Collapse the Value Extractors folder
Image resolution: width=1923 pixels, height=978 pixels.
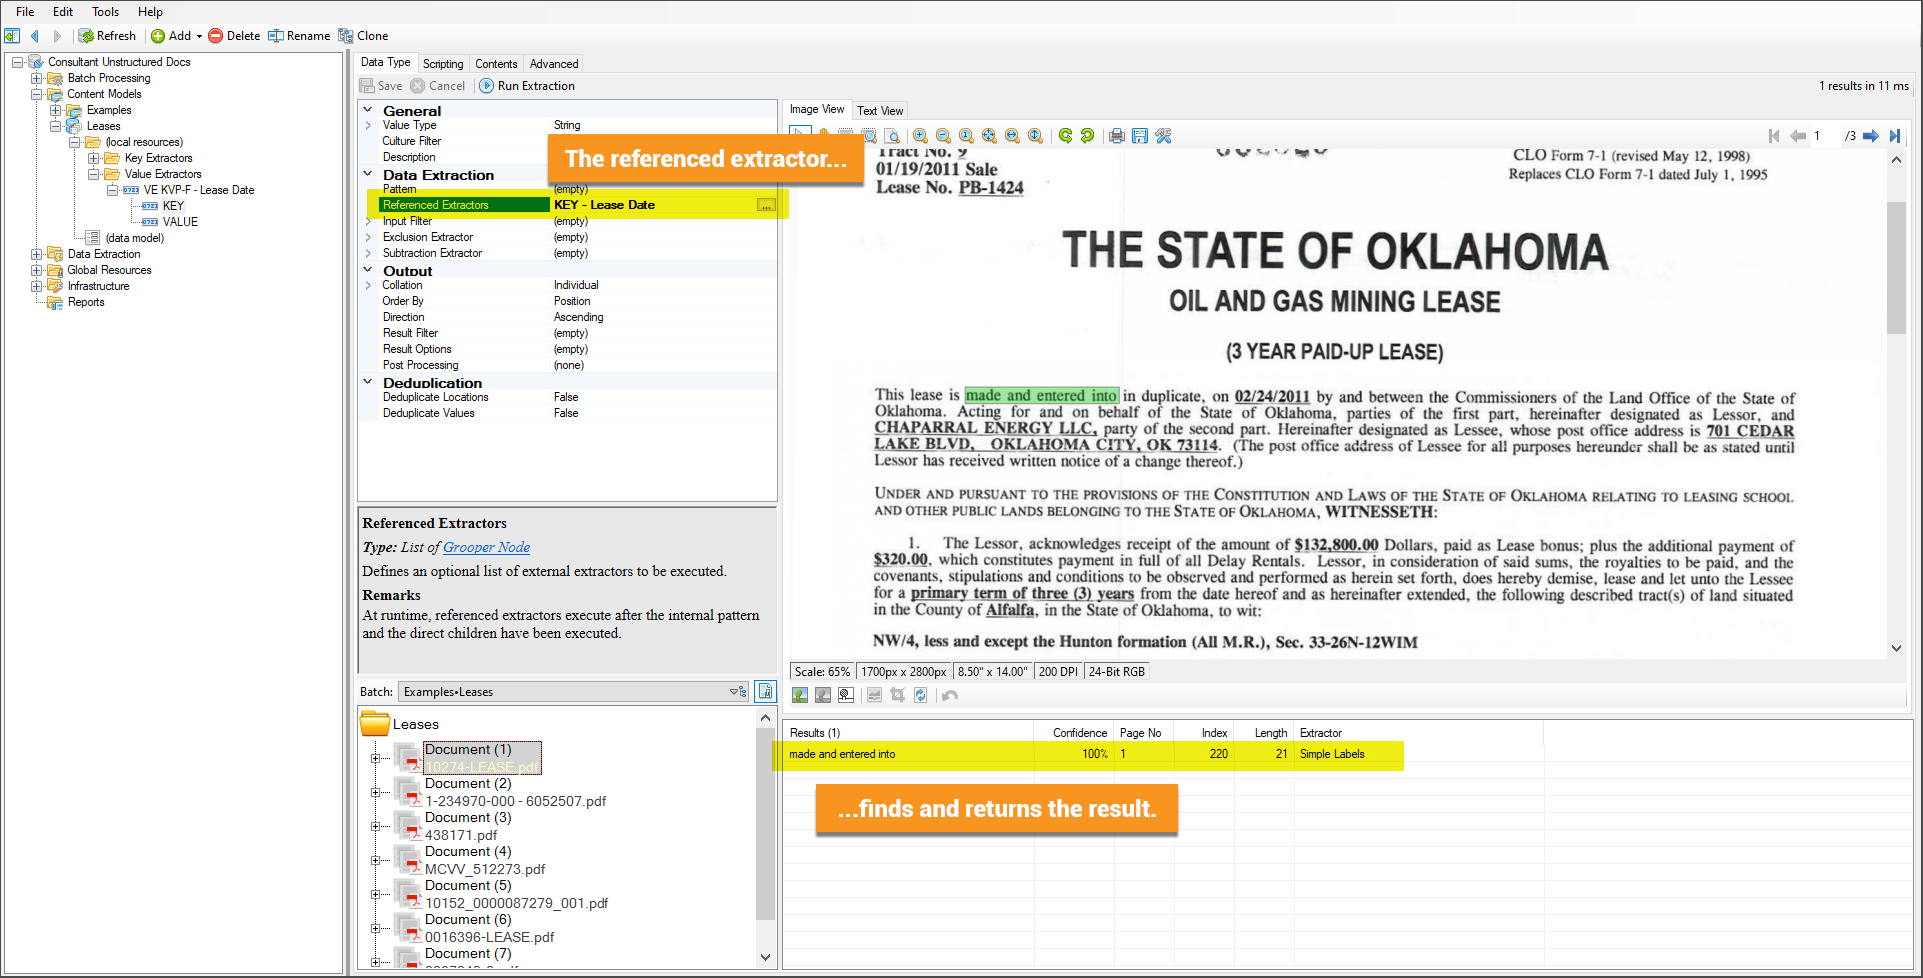(x=93, y=174)
